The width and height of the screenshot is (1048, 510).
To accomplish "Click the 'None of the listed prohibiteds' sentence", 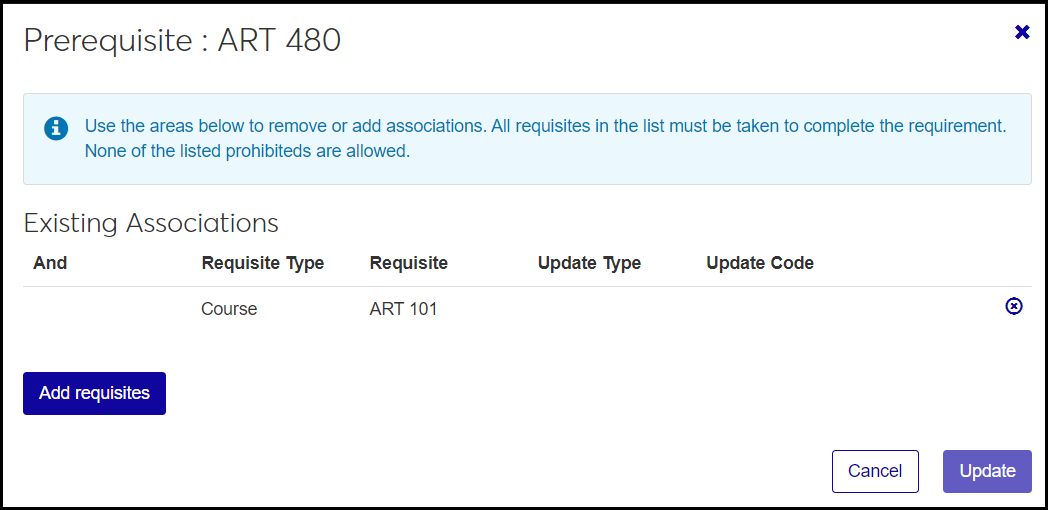I will [x=247, y=152].
